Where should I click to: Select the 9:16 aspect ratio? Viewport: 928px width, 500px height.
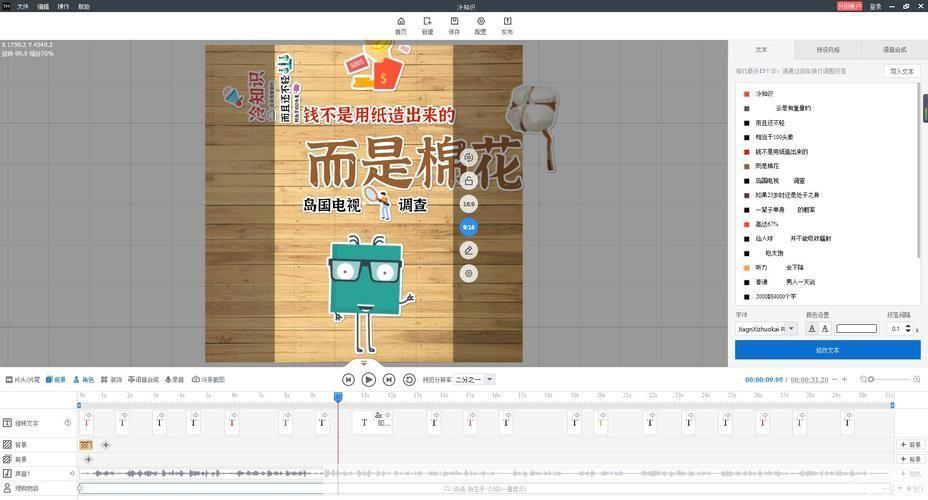(469, 227)
